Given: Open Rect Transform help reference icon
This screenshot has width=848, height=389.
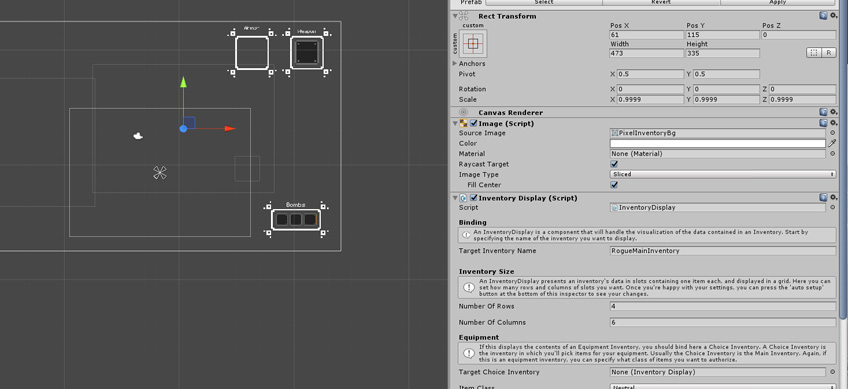Looking at the screenshot, I should (823, 16).
